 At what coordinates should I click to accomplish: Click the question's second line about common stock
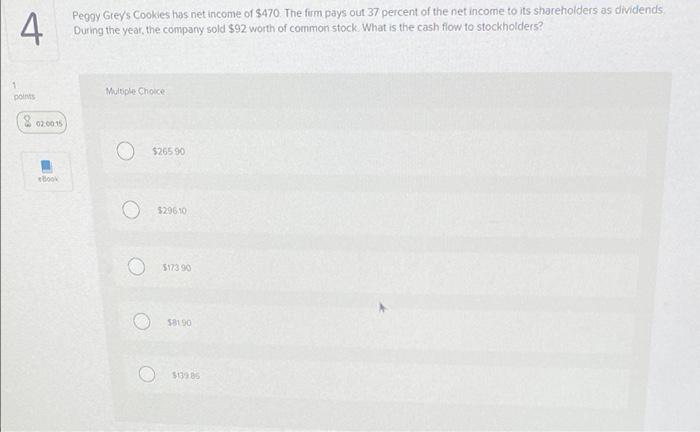tap(308, 28)
